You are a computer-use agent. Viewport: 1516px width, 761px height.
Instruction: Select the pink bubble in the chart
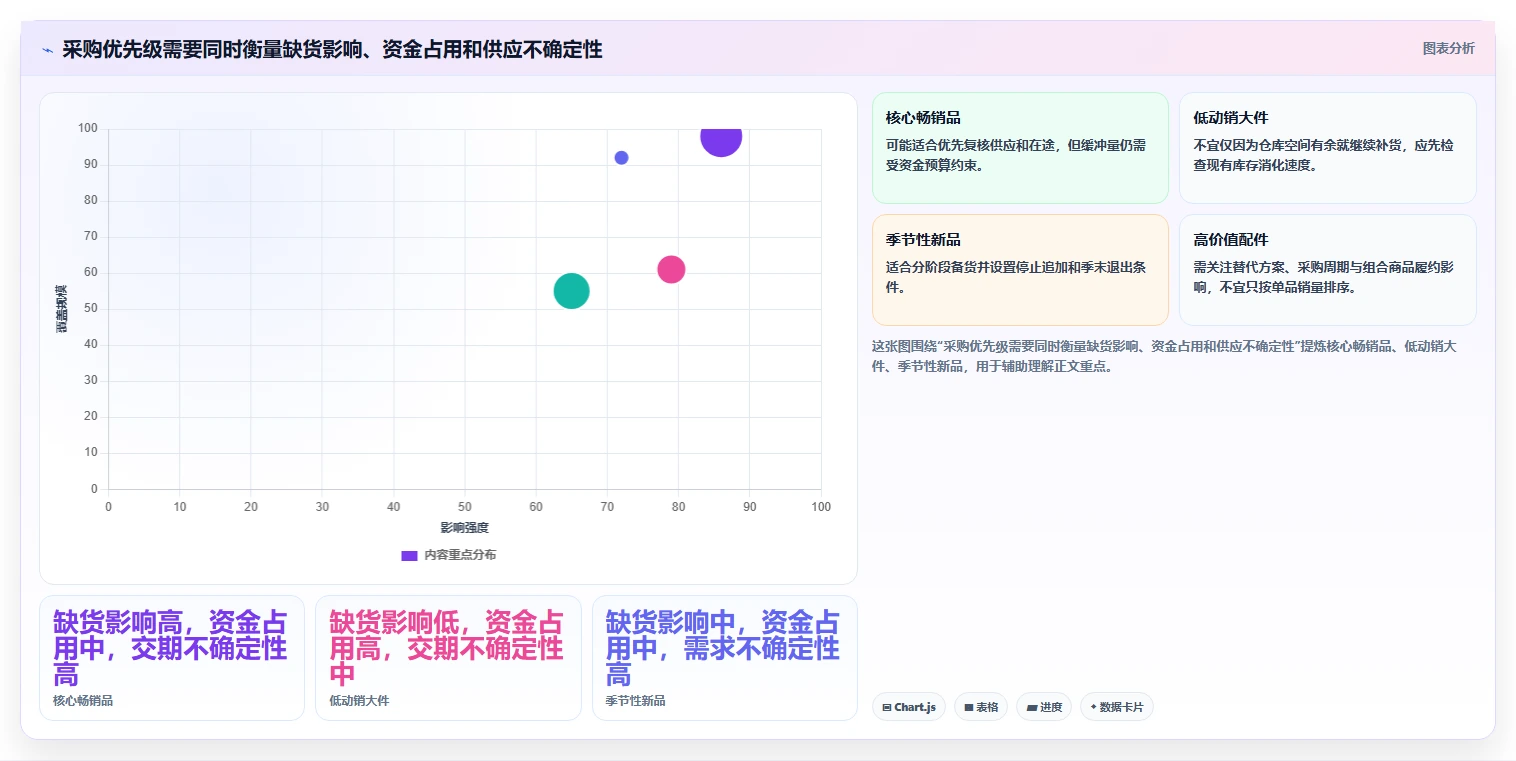tap(671, 269)
